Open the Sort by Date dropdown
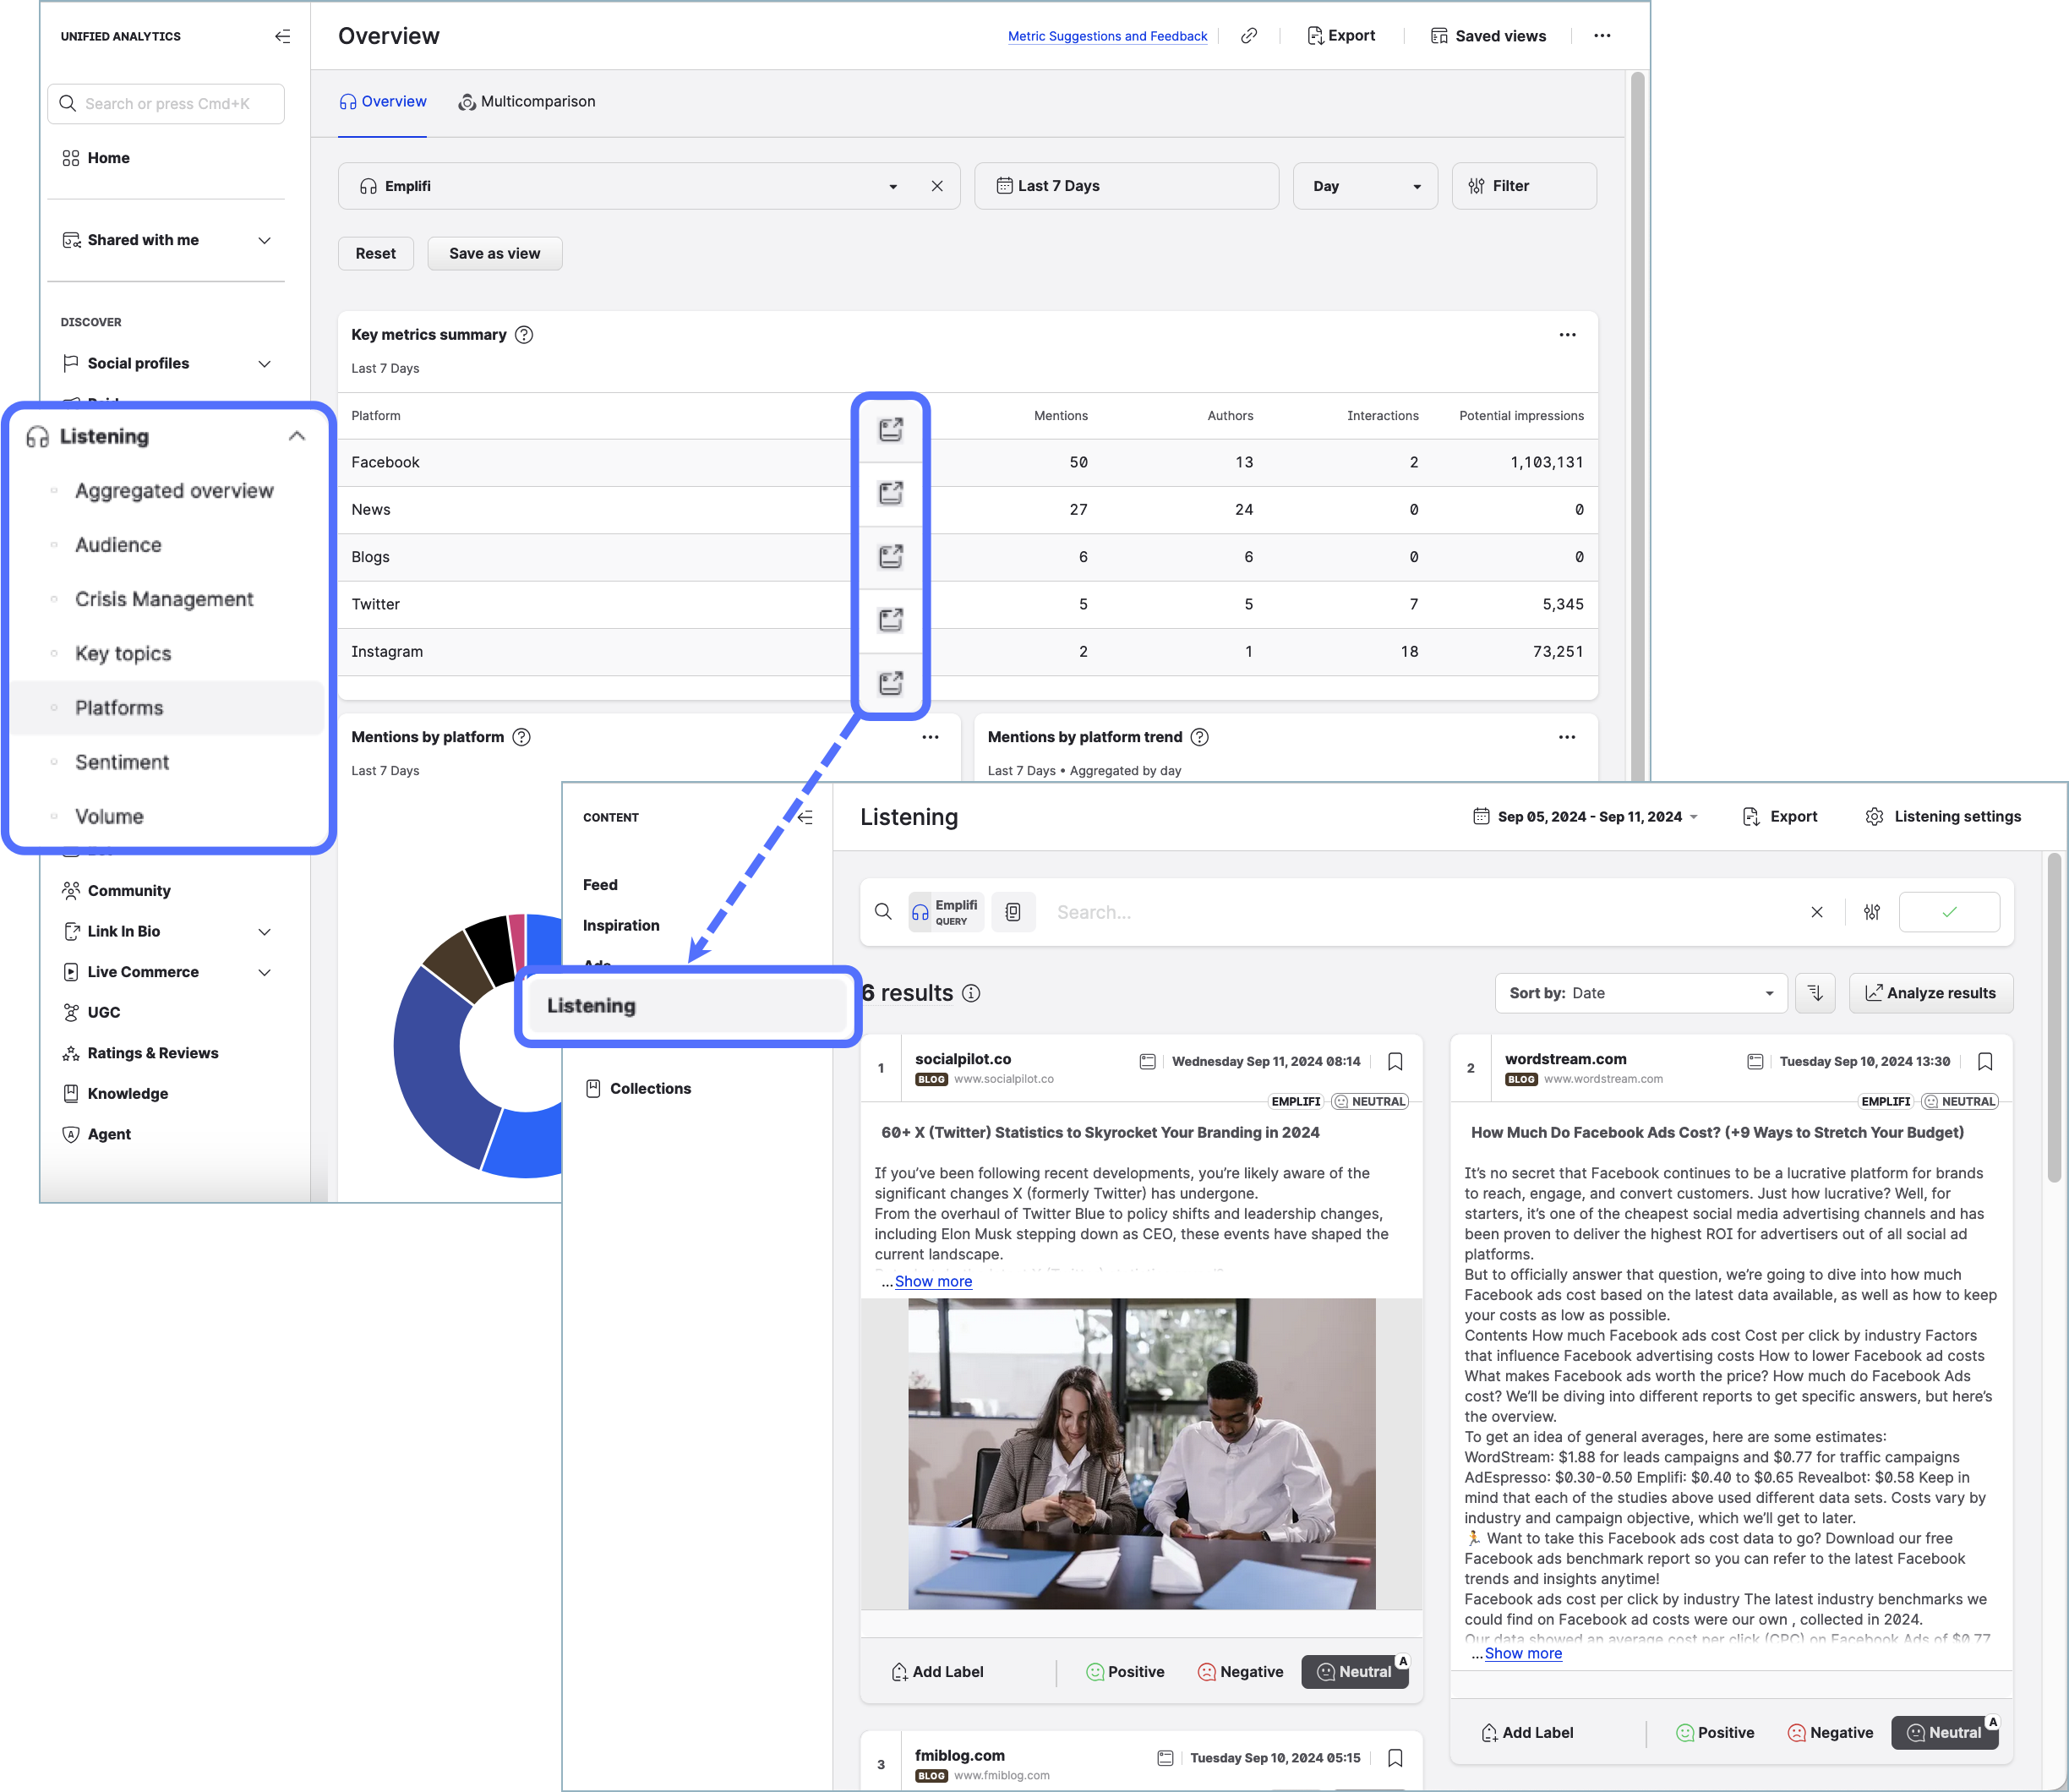This screenshot has height=1792, width=2069. tap(1640, 993)
